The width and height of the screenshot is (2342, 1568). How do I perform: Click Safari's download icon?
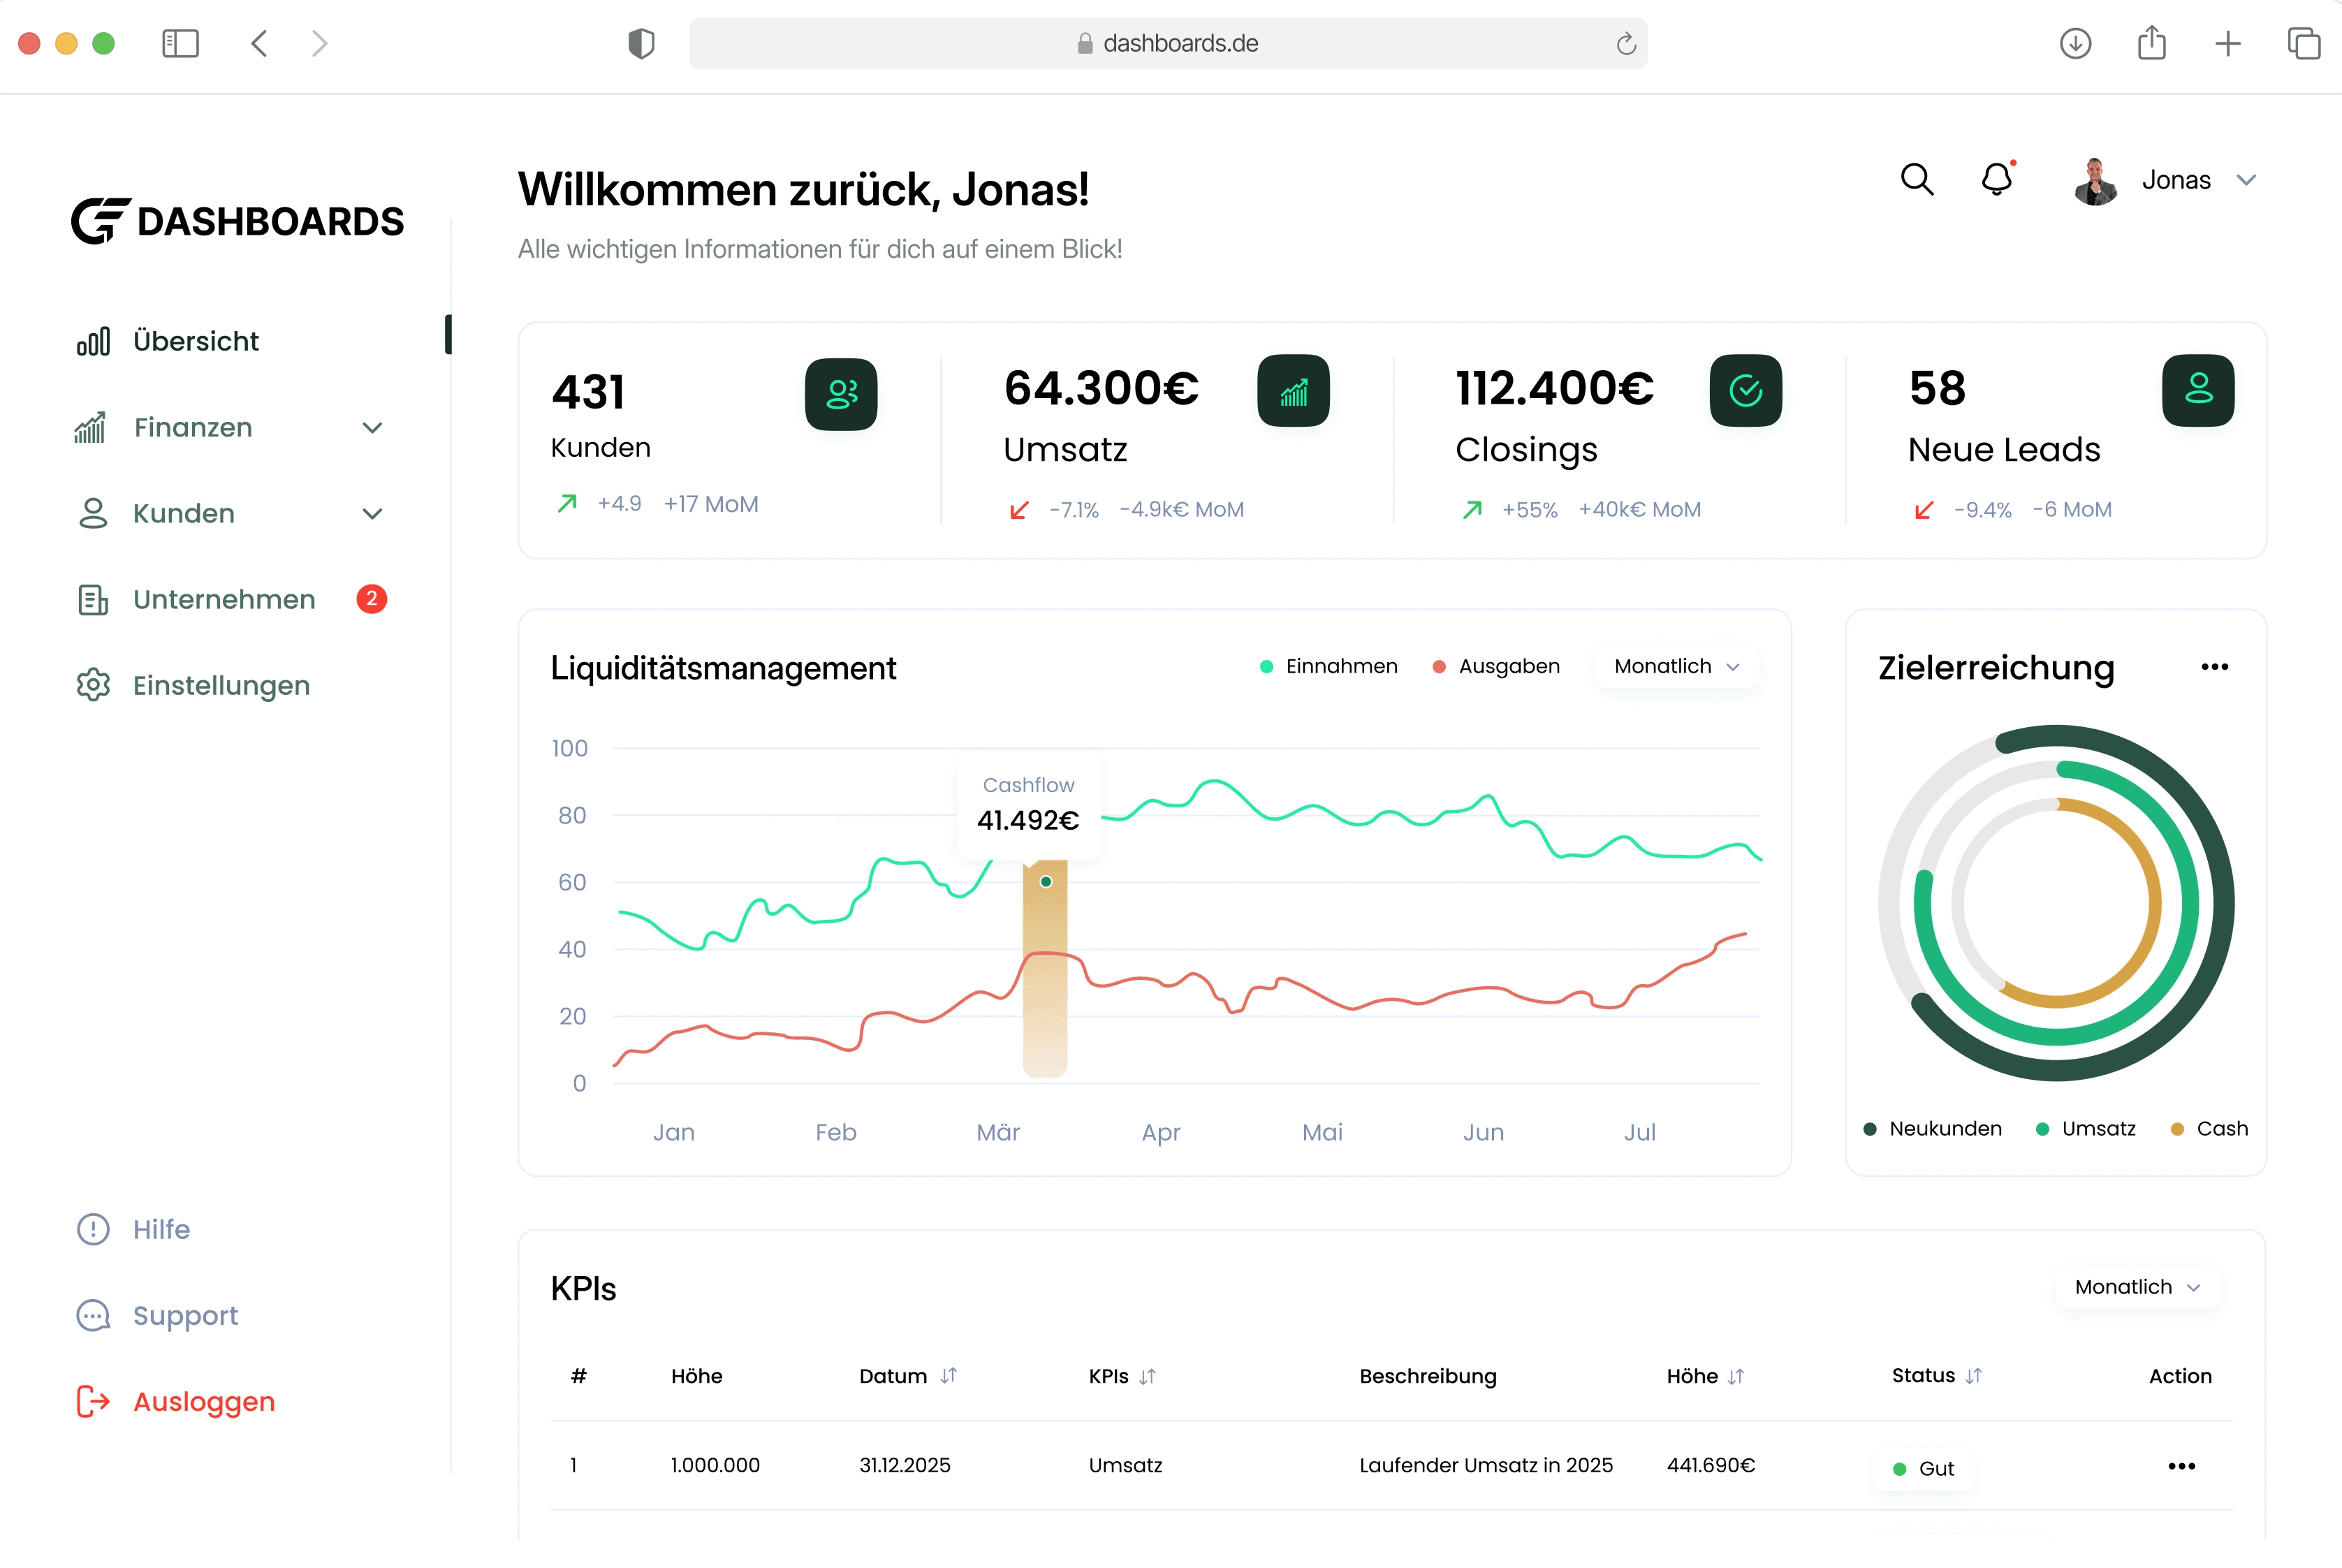[x=2075, y=43]
